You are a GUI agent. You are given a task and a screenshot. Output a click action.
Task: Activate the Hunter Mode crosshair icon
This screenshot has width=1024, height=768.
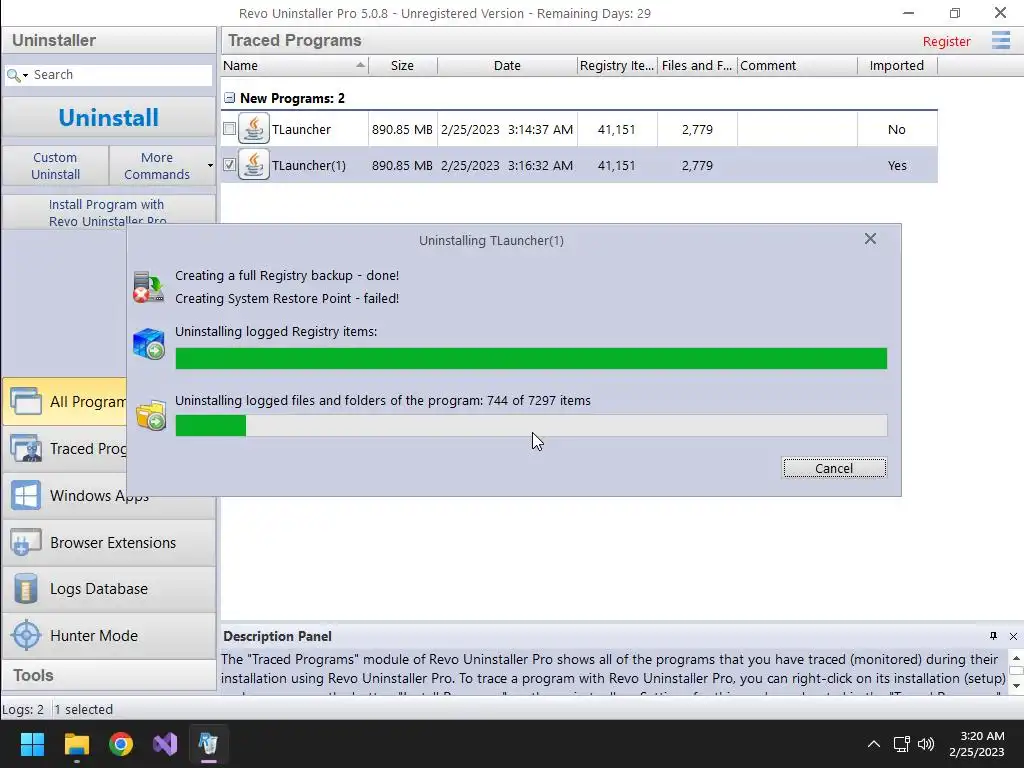[26, 635]
